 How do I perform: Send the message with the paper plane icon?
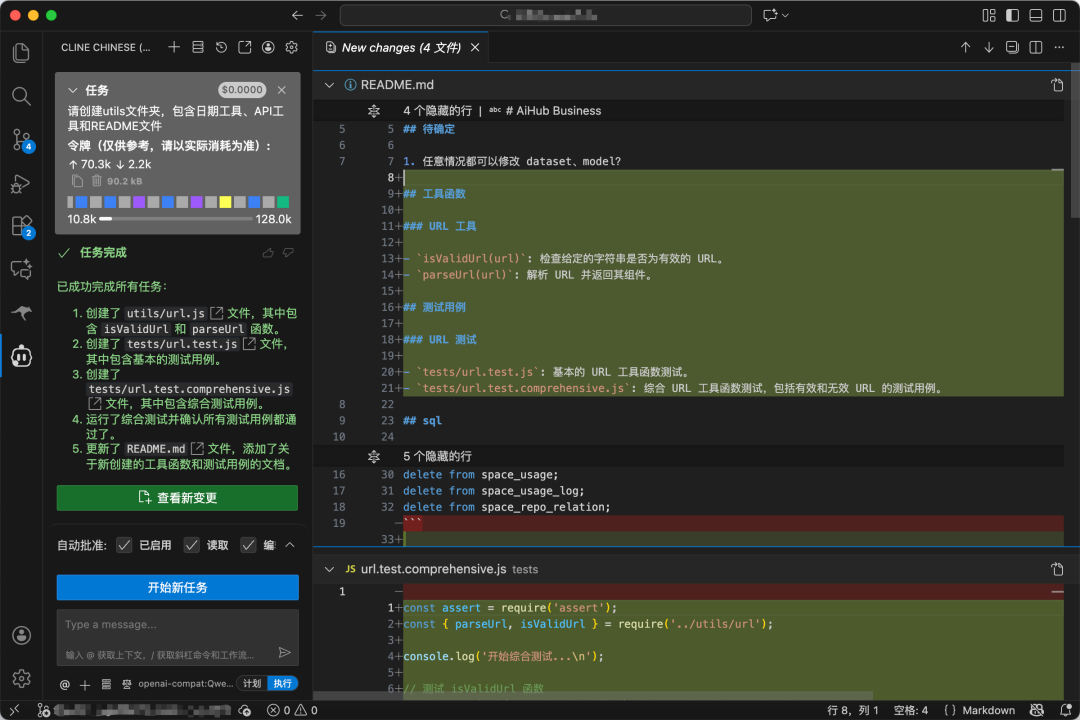(284, 652)
